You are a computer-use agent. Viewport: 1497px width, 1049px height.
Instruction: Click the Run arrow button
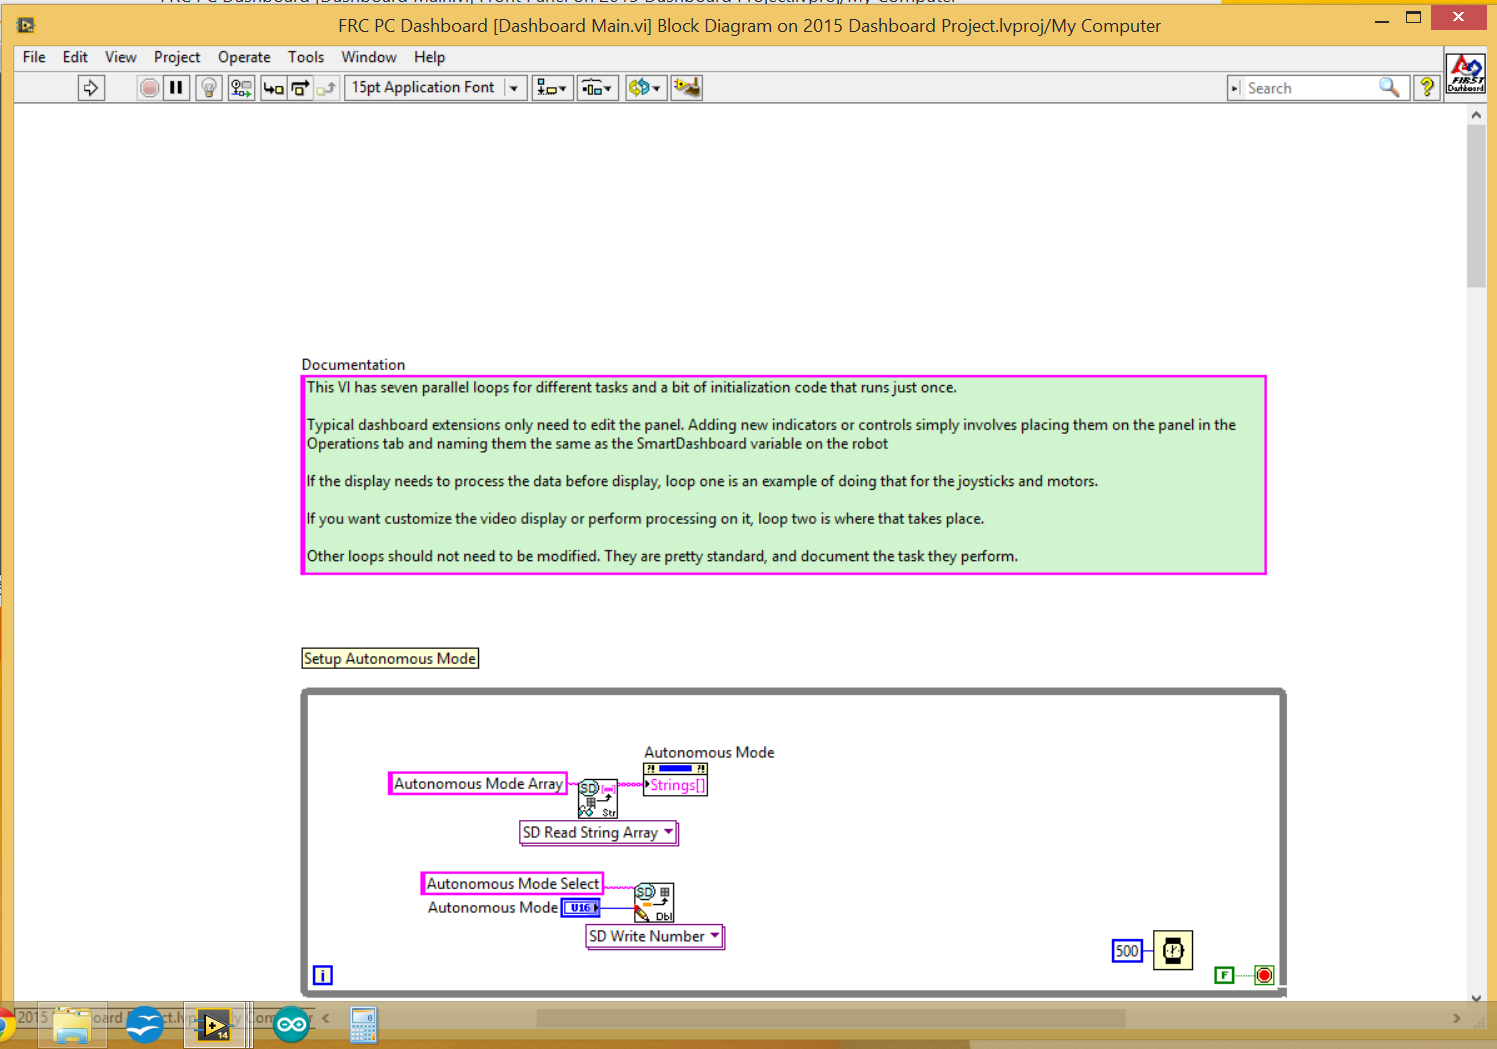click(x=91, y=88)
